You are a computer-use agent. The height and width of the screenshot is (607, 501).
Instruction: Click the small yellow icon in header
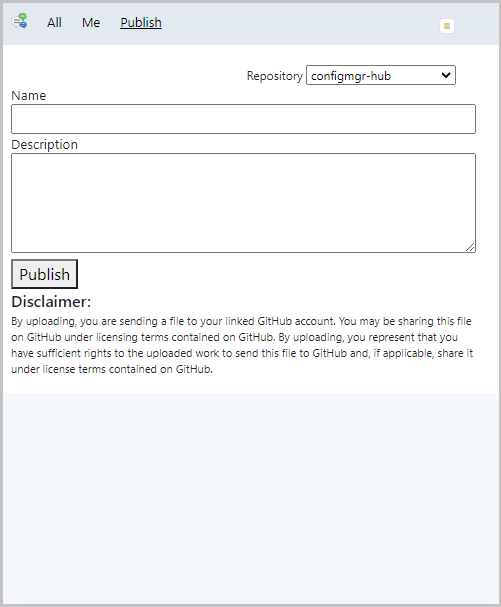coord(447,26)
